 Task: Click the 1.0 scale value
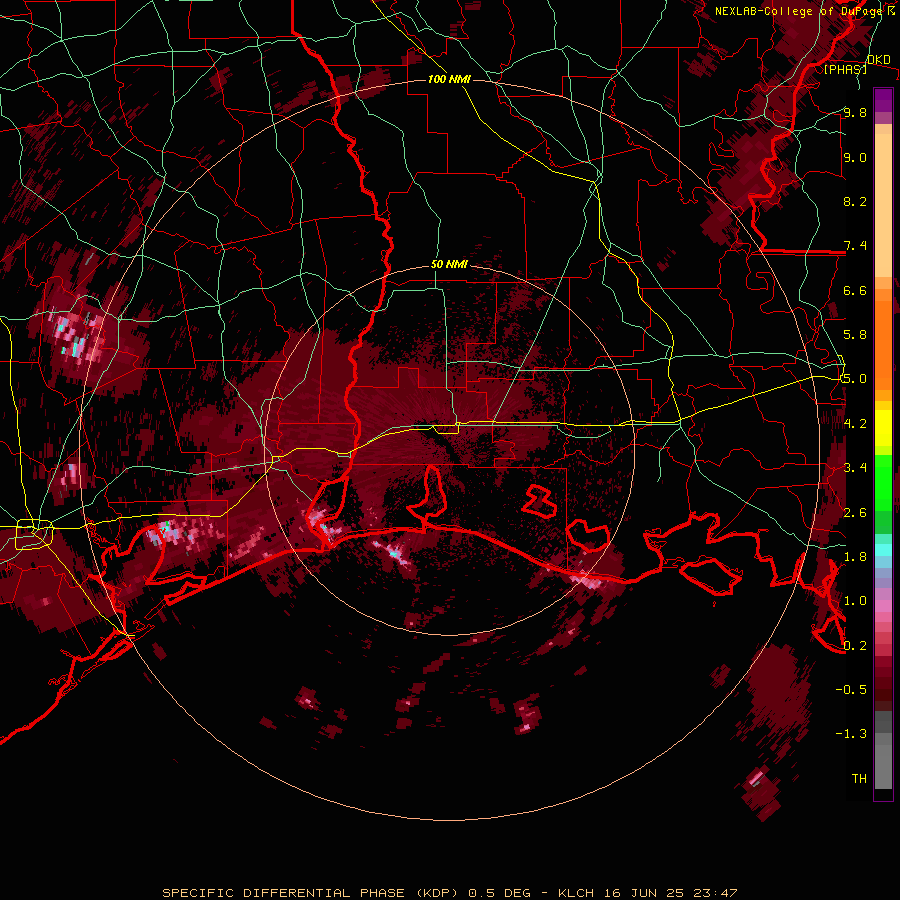(x=855, y=601)
